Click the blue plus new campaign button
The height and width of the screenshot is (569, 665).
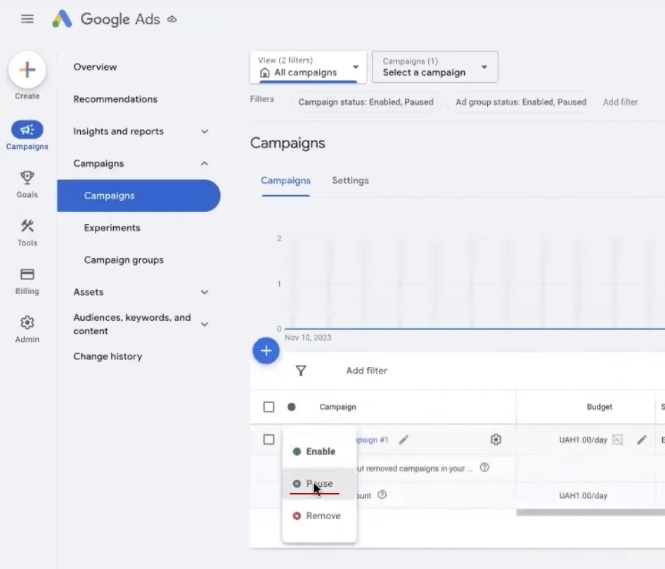[x=266, y=351]
